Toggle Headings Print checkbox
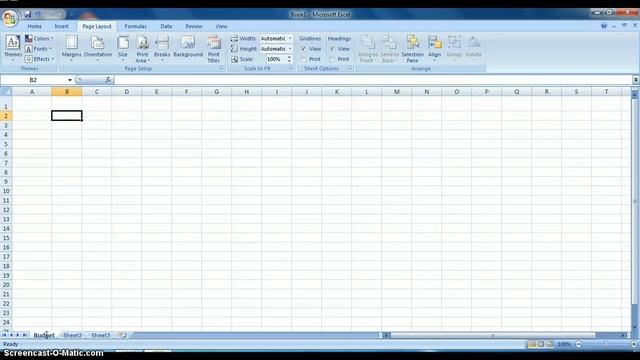The width and height of the screenshot is (640, 360). pyautogui.click(x=332, y=59)
